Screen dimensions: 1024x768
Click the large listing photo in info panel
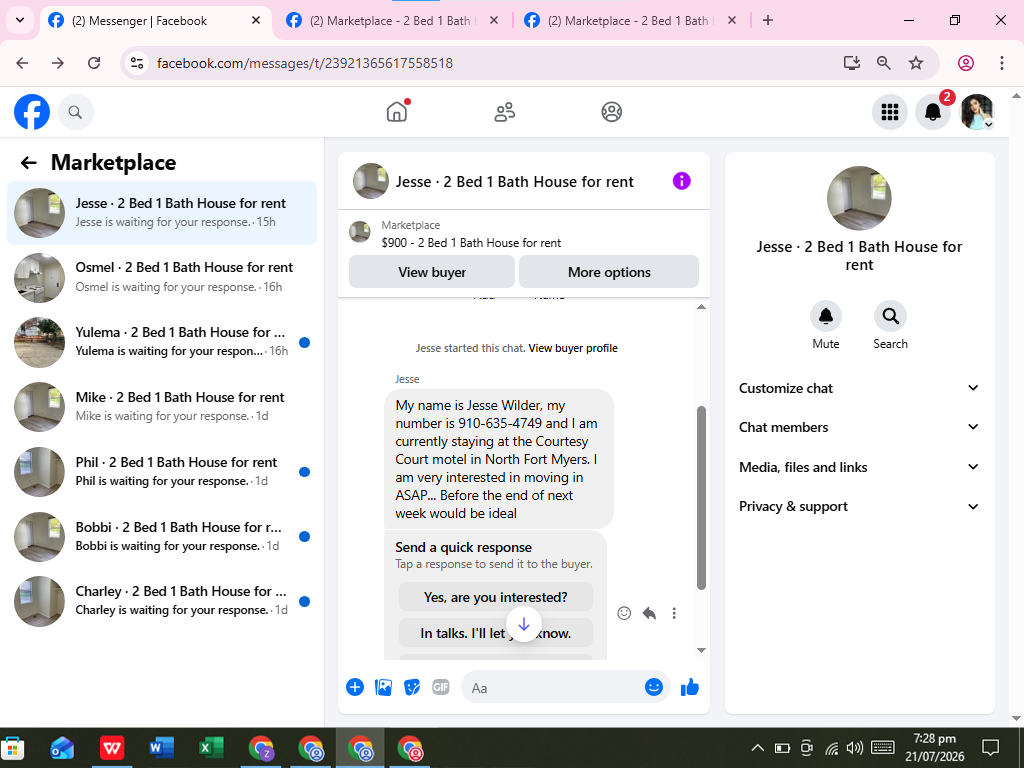[x=859, y=199]
